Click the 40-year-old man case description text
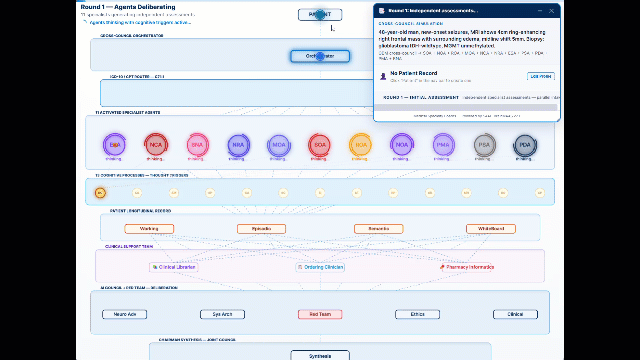 462,39
